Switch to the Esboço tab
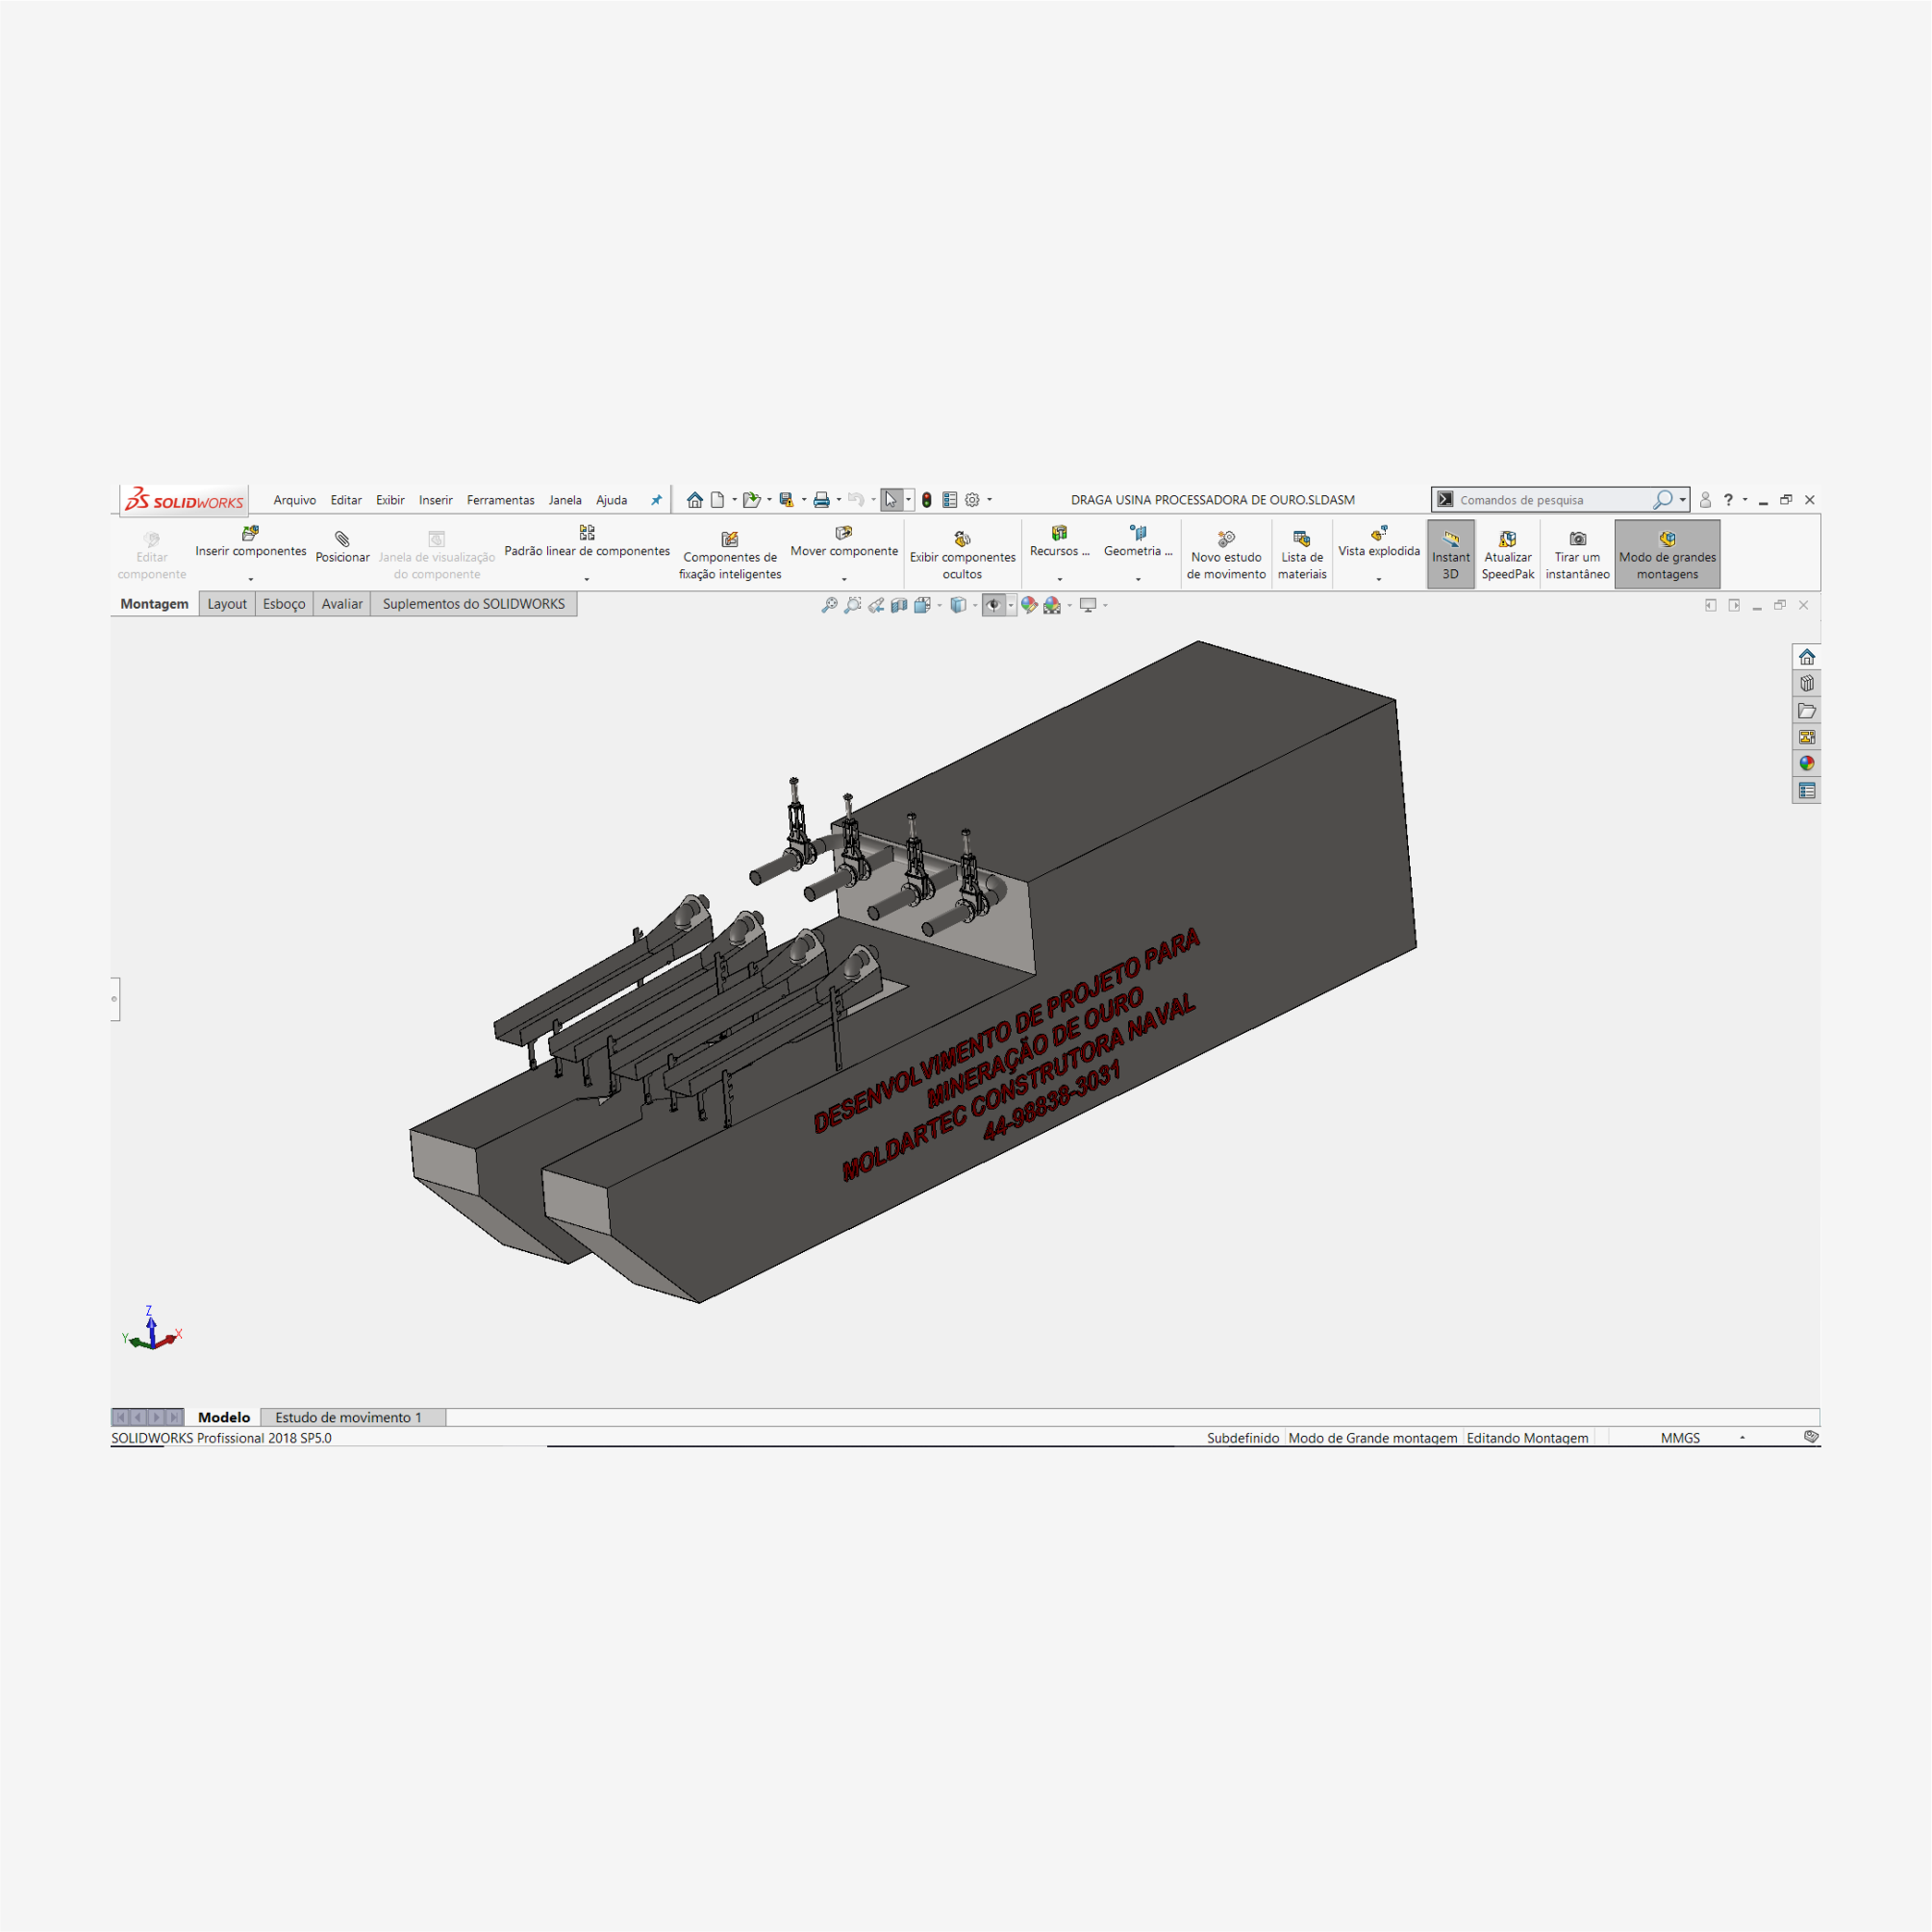This screenshot has height=1932, width=1932. tap(284, 604)
